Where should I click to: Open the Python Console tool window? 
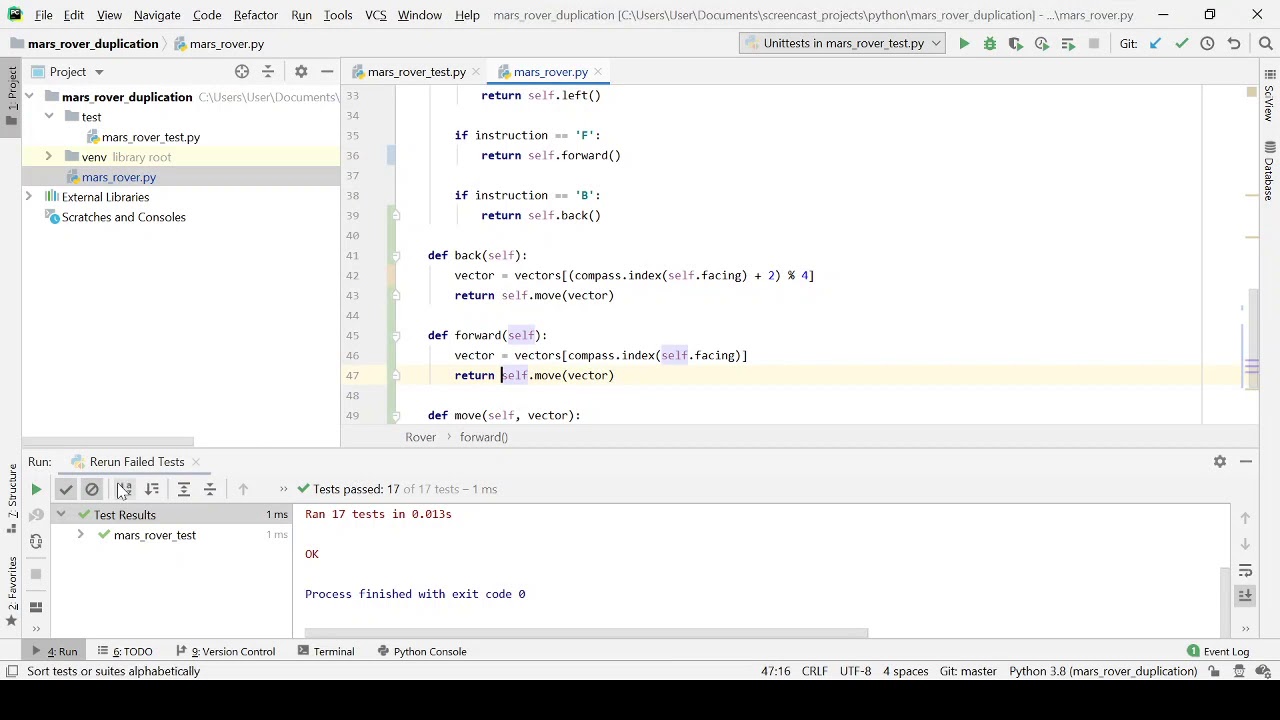tap(423, 651)
